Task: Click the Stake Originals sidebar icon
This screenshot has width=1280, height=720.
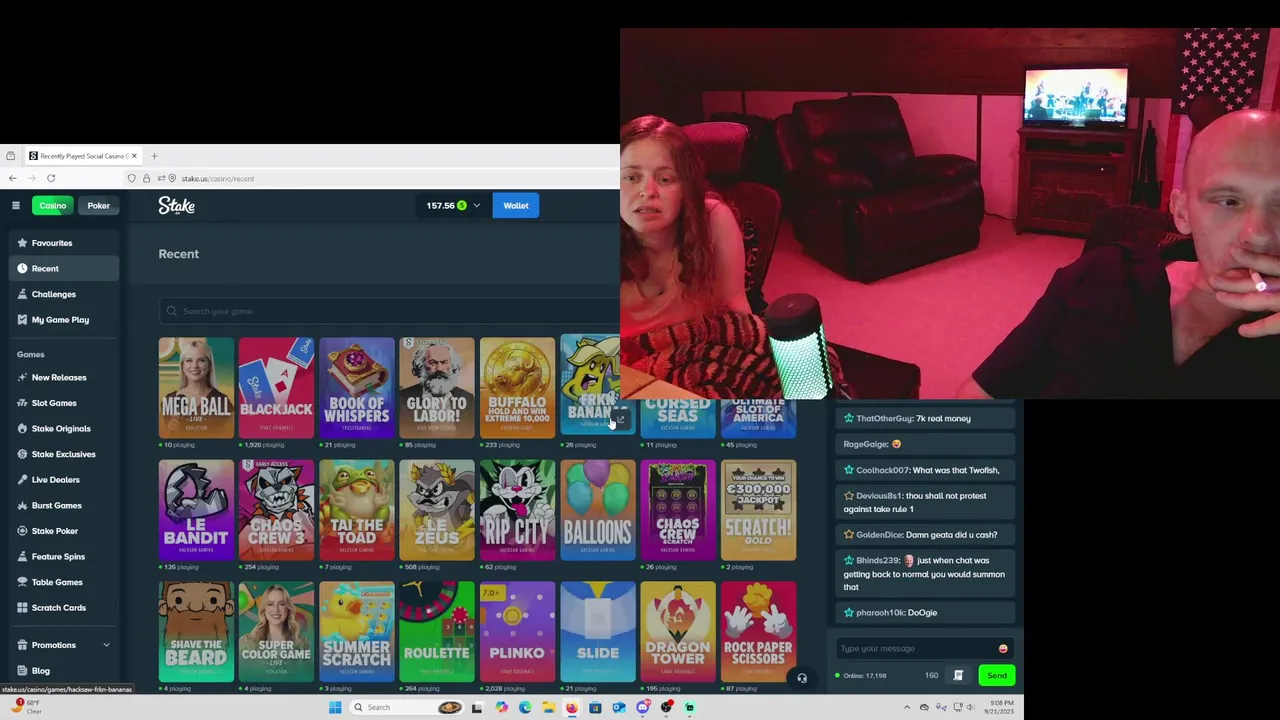Action: point(22,429)
